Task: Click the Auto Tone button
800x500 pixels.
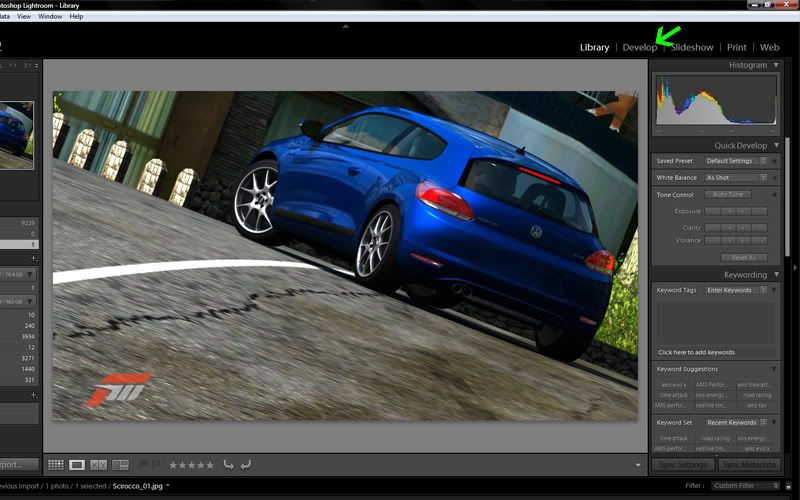Action: tap(728, 194)
